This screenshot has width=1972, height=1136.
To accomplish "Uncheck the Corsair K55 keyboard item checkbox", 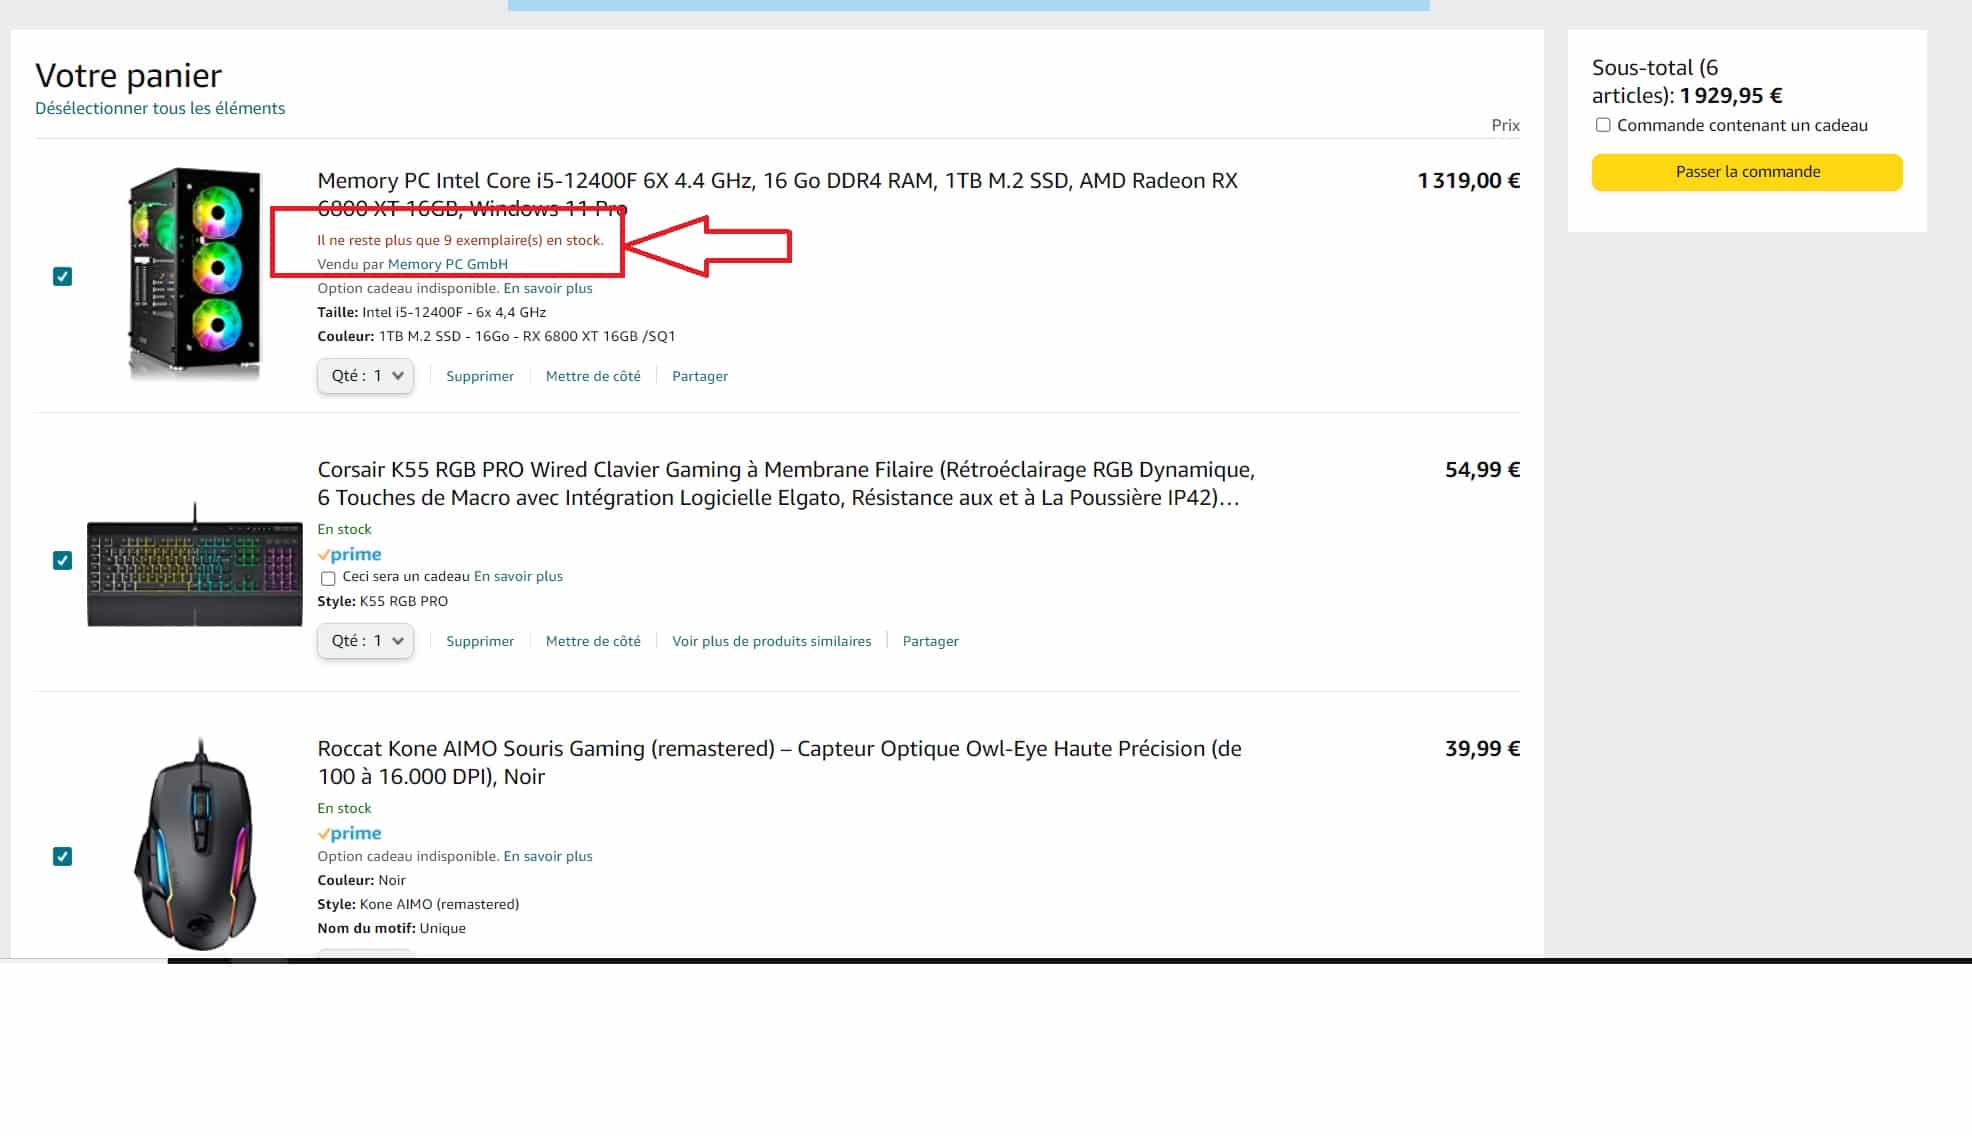I will 62,560.
